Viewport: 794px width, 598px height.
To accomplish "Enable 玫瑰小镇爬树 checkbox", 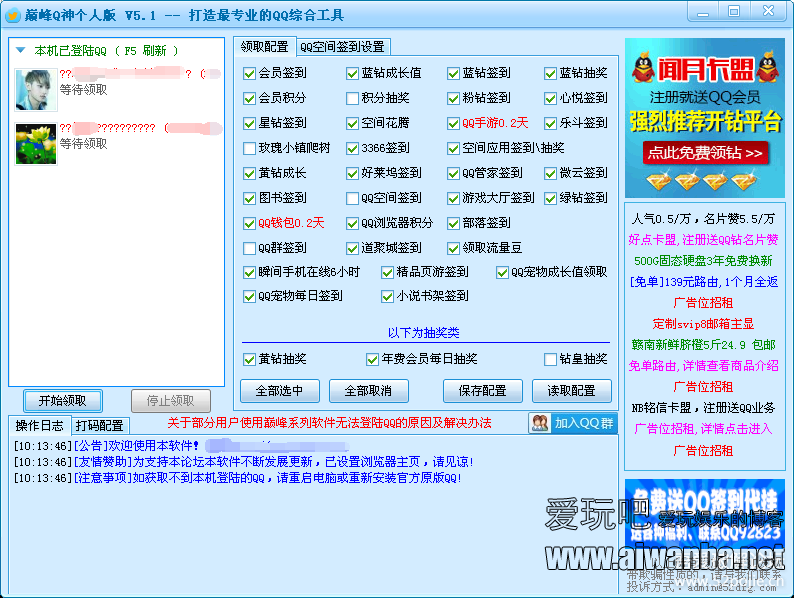I will [x=249, y=148].
